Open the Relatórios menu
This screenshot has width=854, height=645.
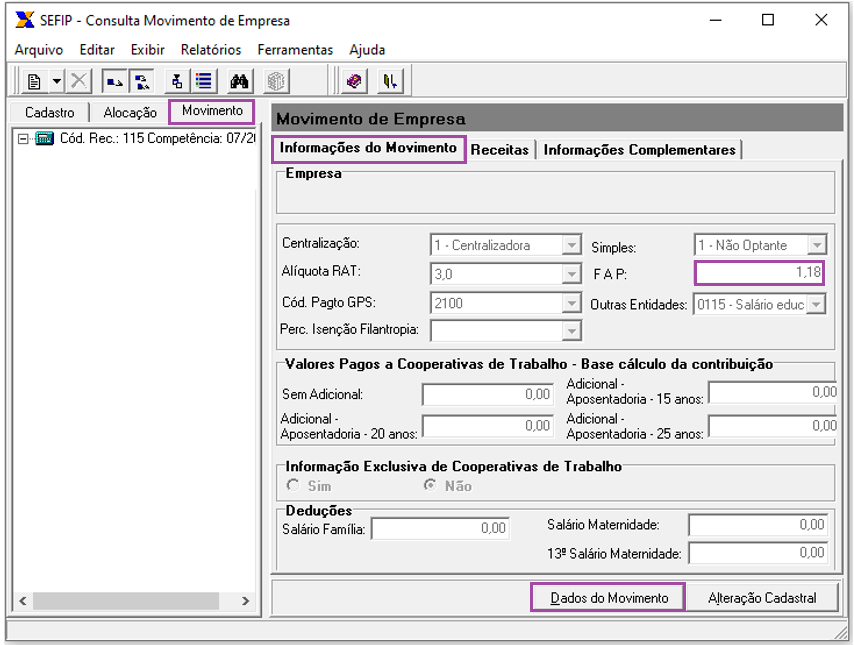pos(211,50)
